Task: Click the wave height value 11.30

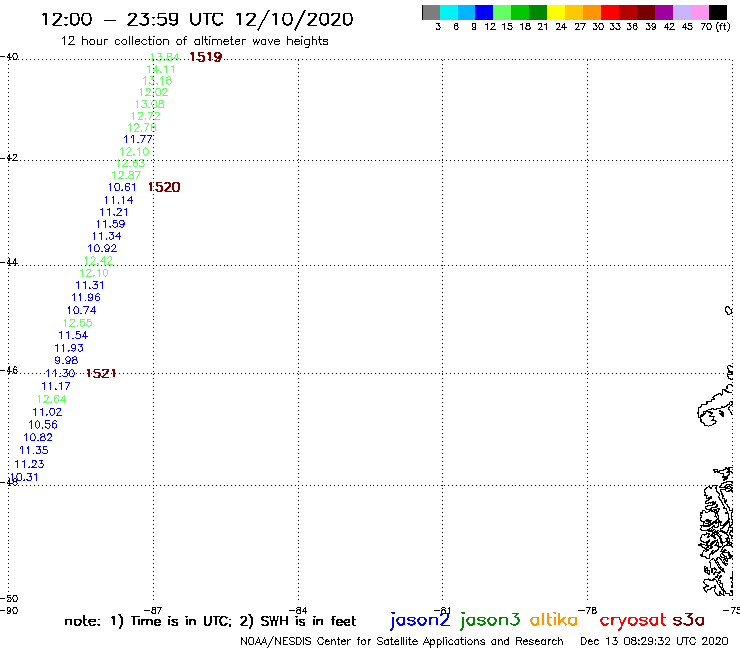Action: point(60,373)
